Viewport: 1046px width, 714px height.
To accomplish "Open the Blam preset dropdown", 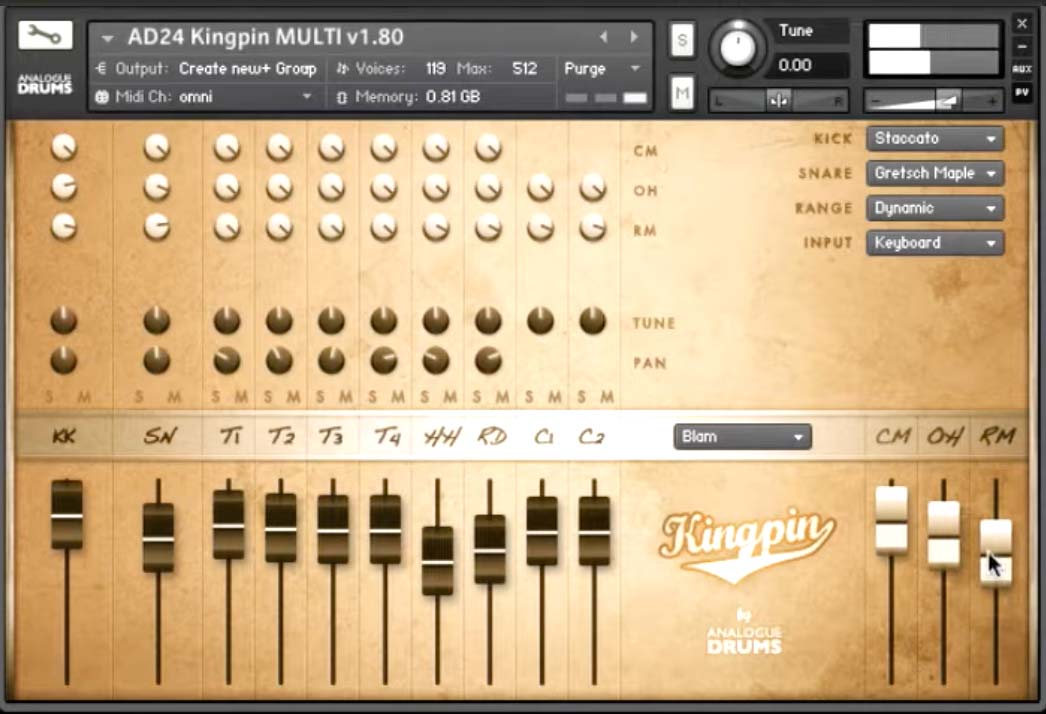I will pyautogui.click(x=742, y=436).
